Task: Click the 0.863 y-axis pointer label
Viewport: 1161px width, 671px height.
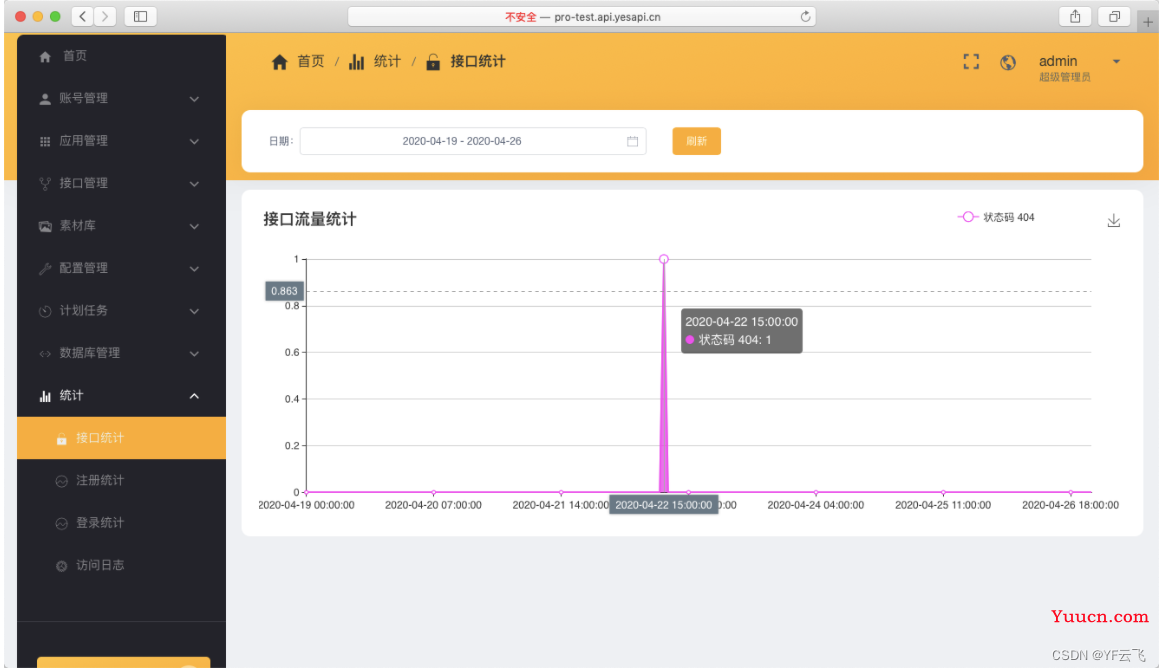Action: pyautogui.click(x=284, y=292)
